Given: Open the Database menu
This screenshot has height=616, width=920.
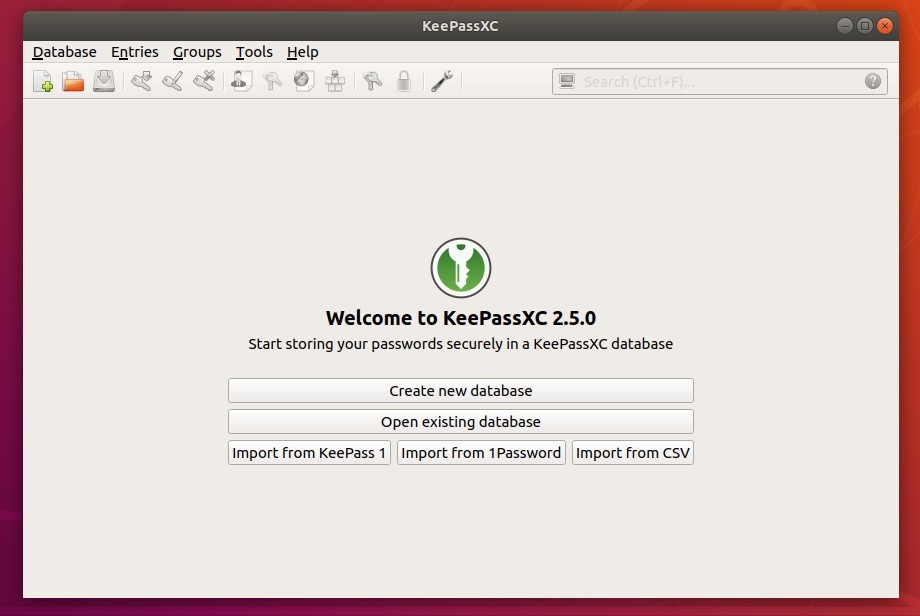Looking at the screenshot, I should coord(65,52).
